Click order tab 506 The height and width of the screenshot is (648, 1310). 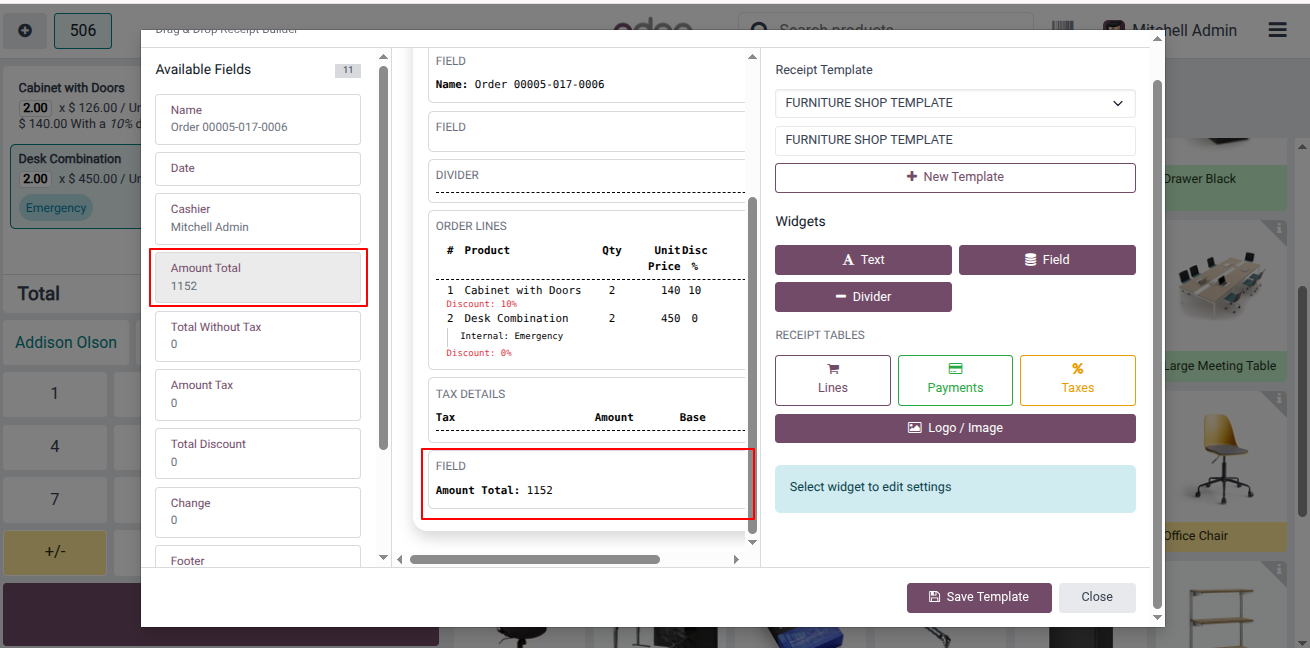click(x=83, y=31)
